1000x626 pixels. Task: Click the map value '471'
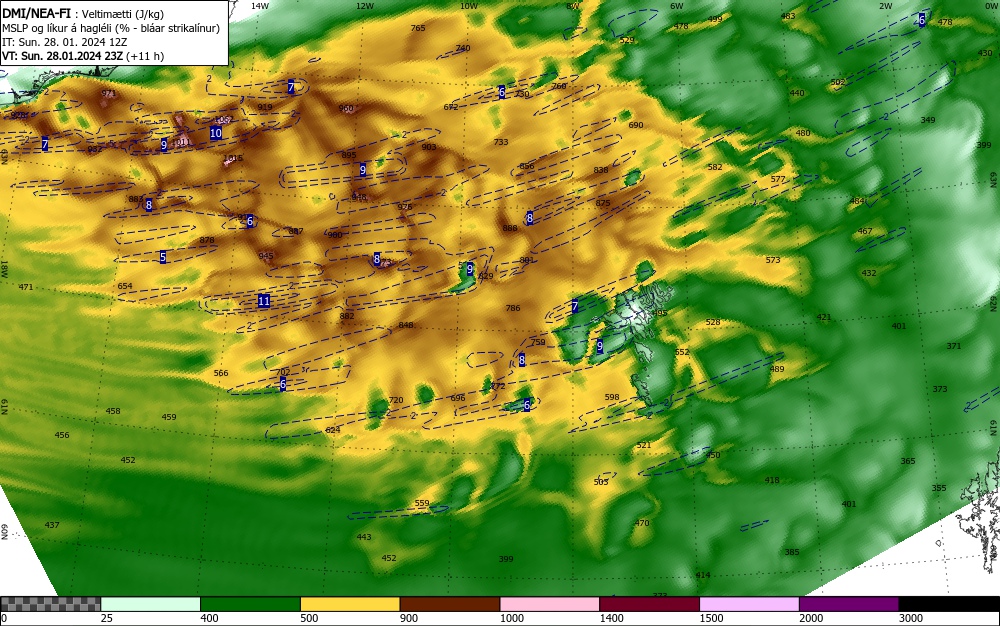26,288
